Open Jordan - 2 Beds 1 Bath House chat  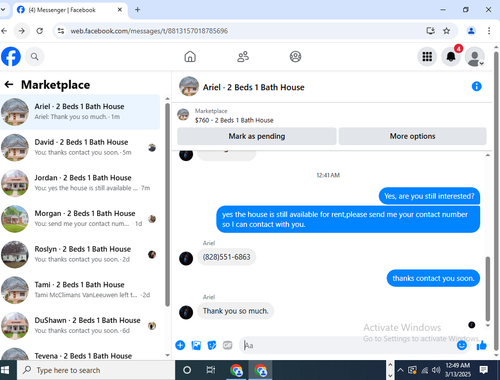click(x=80, y=183)
